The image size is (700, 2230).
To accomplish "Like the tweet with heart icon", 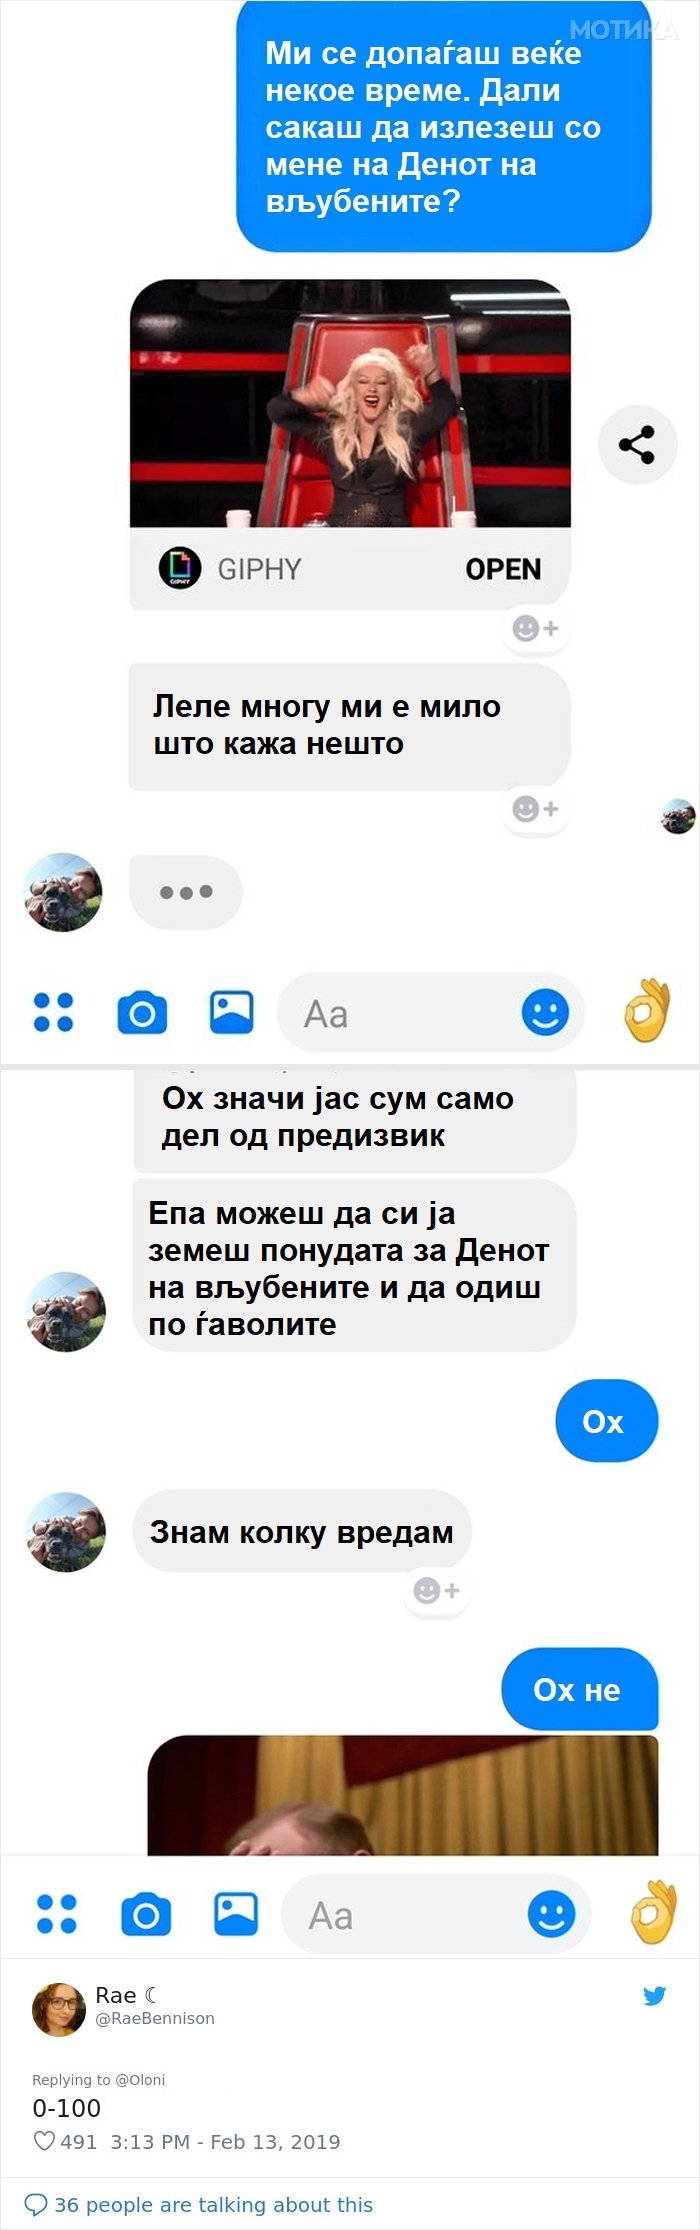I will [44, 2141].
